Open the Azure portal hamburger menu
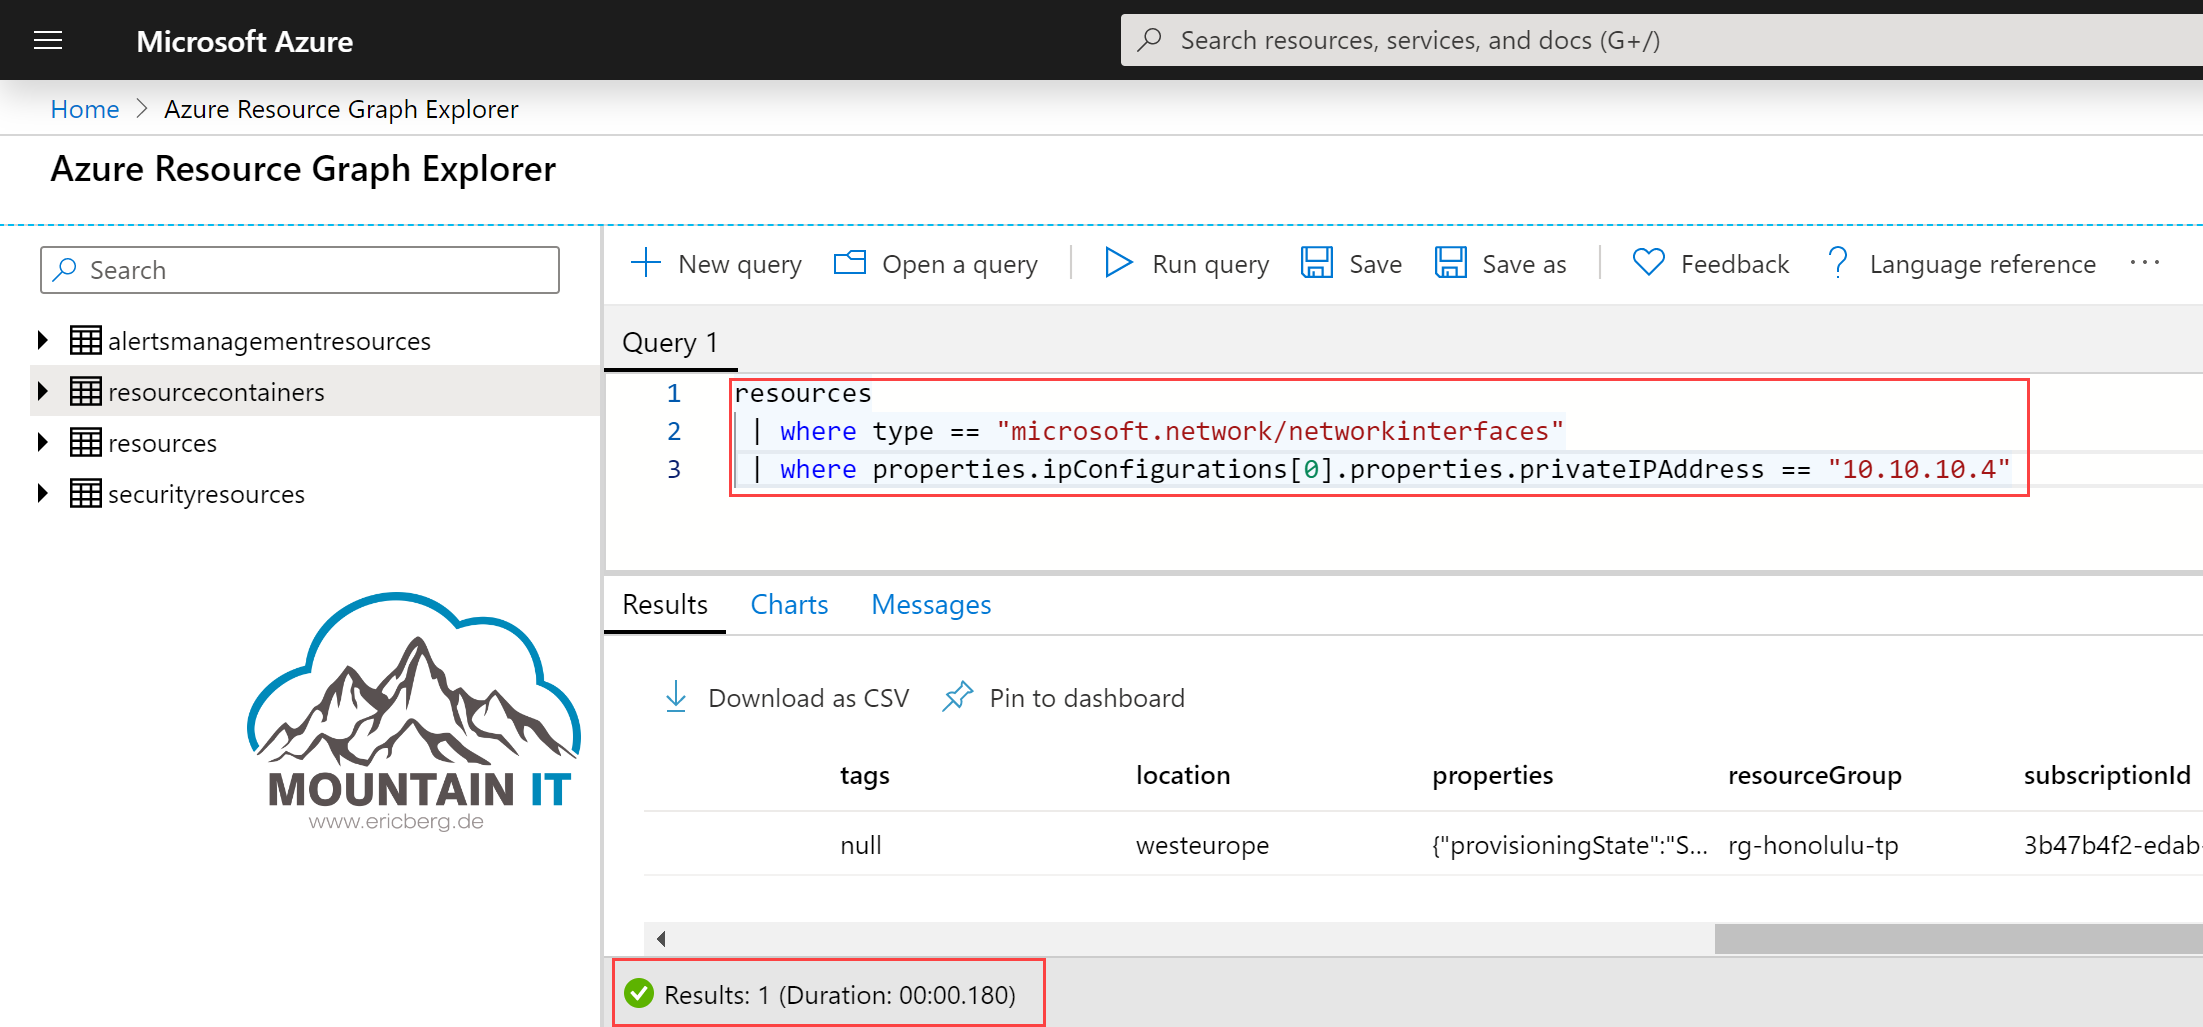 coord(48,40)
